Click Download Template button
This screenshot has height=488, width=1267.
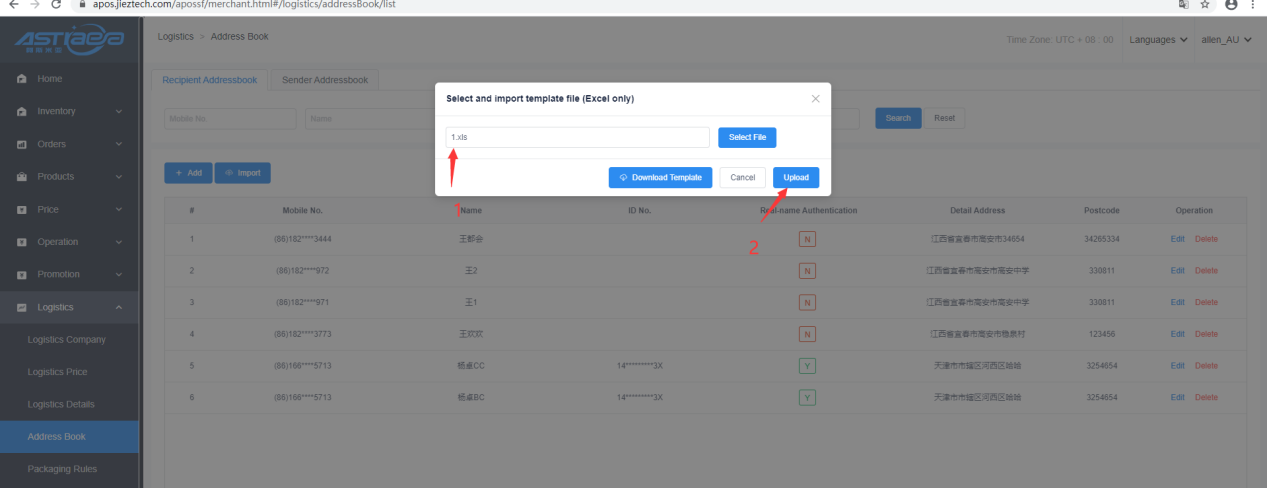point(660,177)
